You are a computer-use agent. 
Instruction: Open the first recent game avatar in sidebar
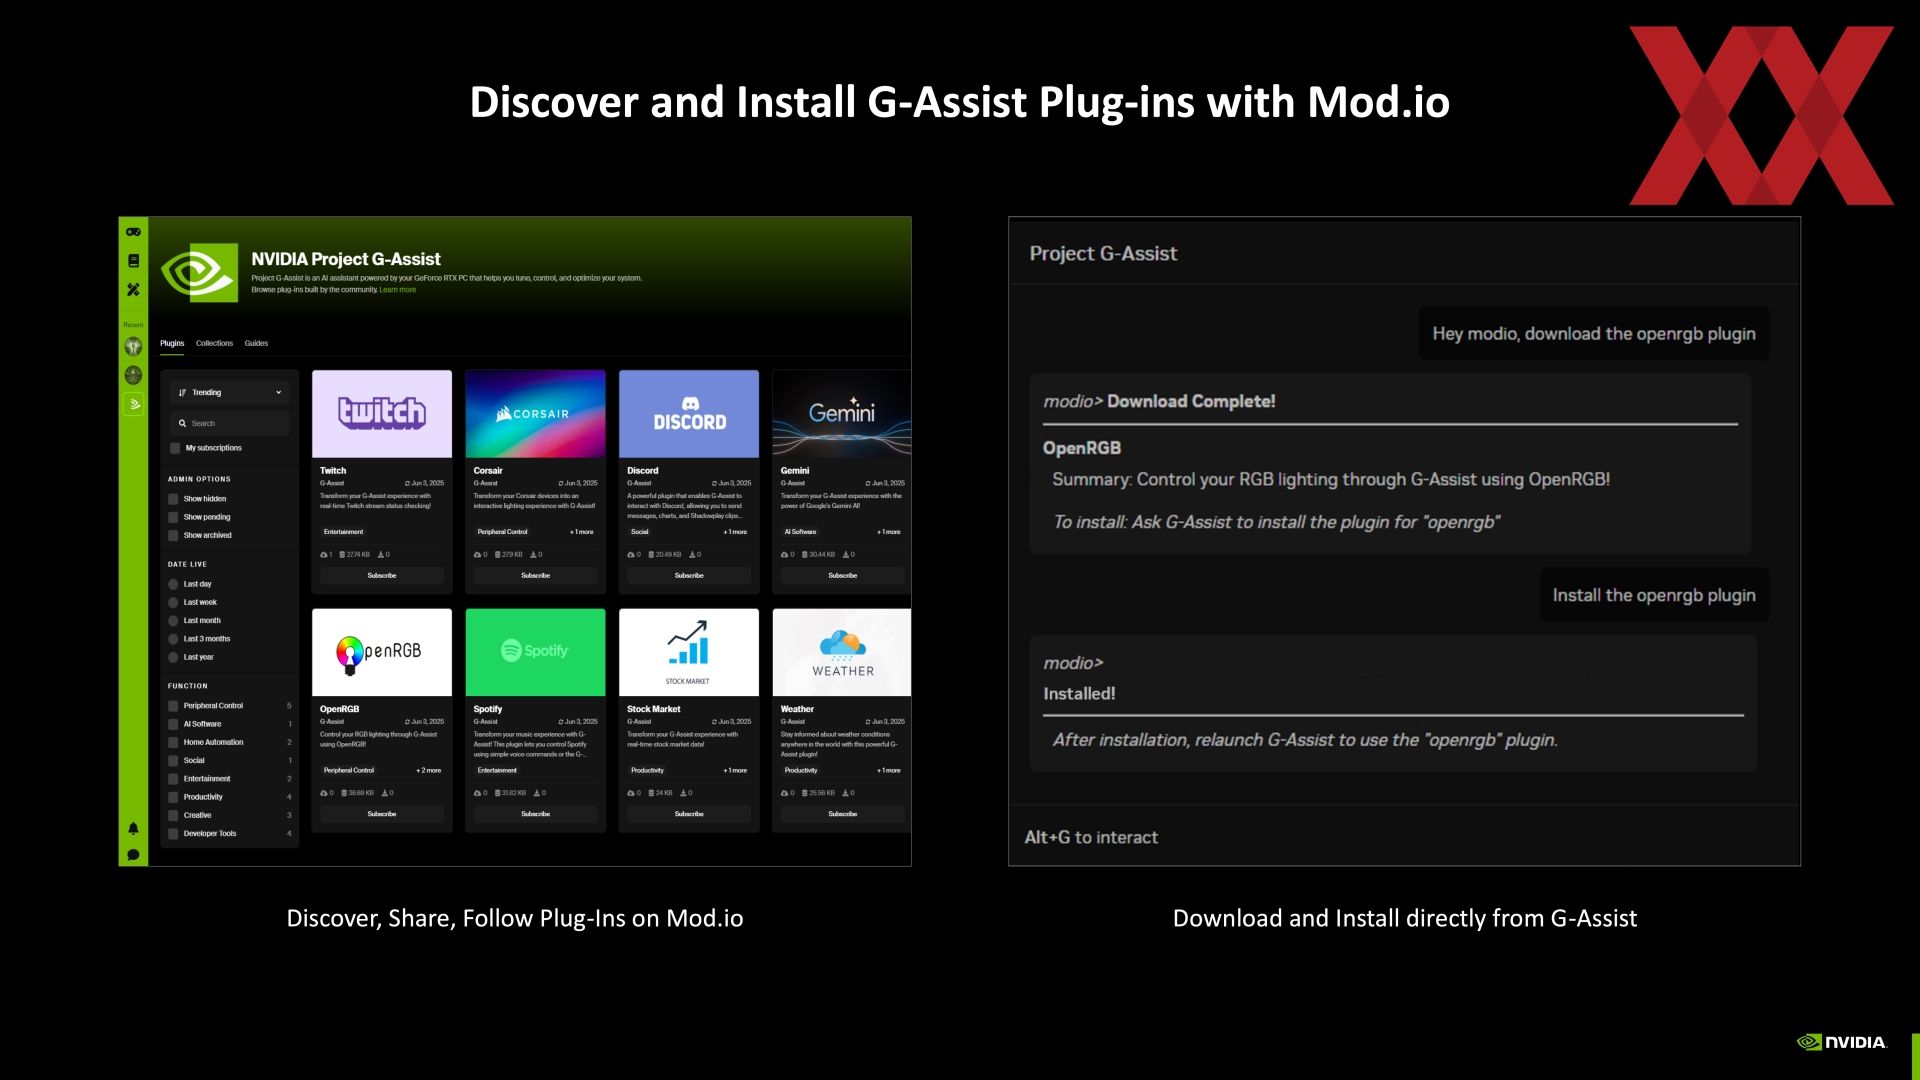133,347
